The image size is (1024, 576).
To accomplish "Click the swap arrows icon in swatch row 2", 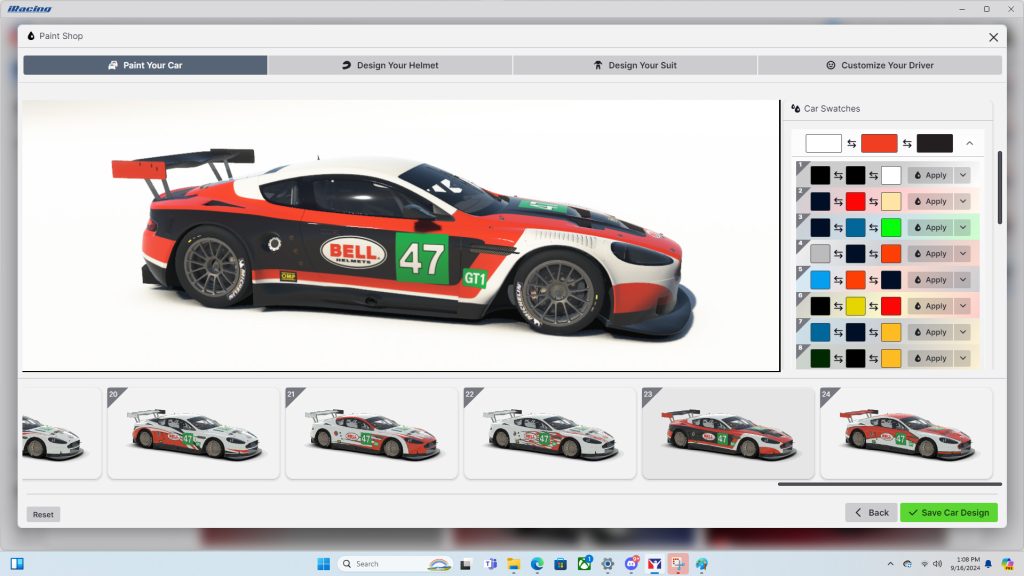I will (x=837, y=202).
